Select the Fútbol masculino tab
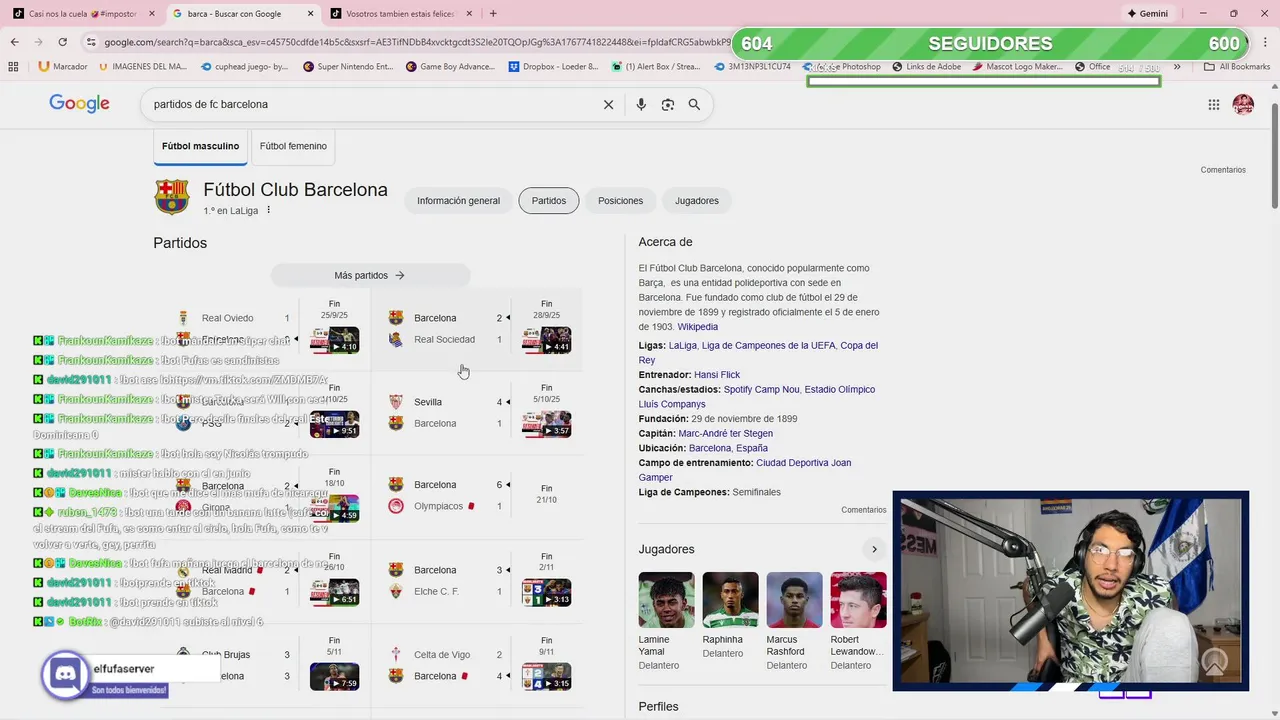 200,146
